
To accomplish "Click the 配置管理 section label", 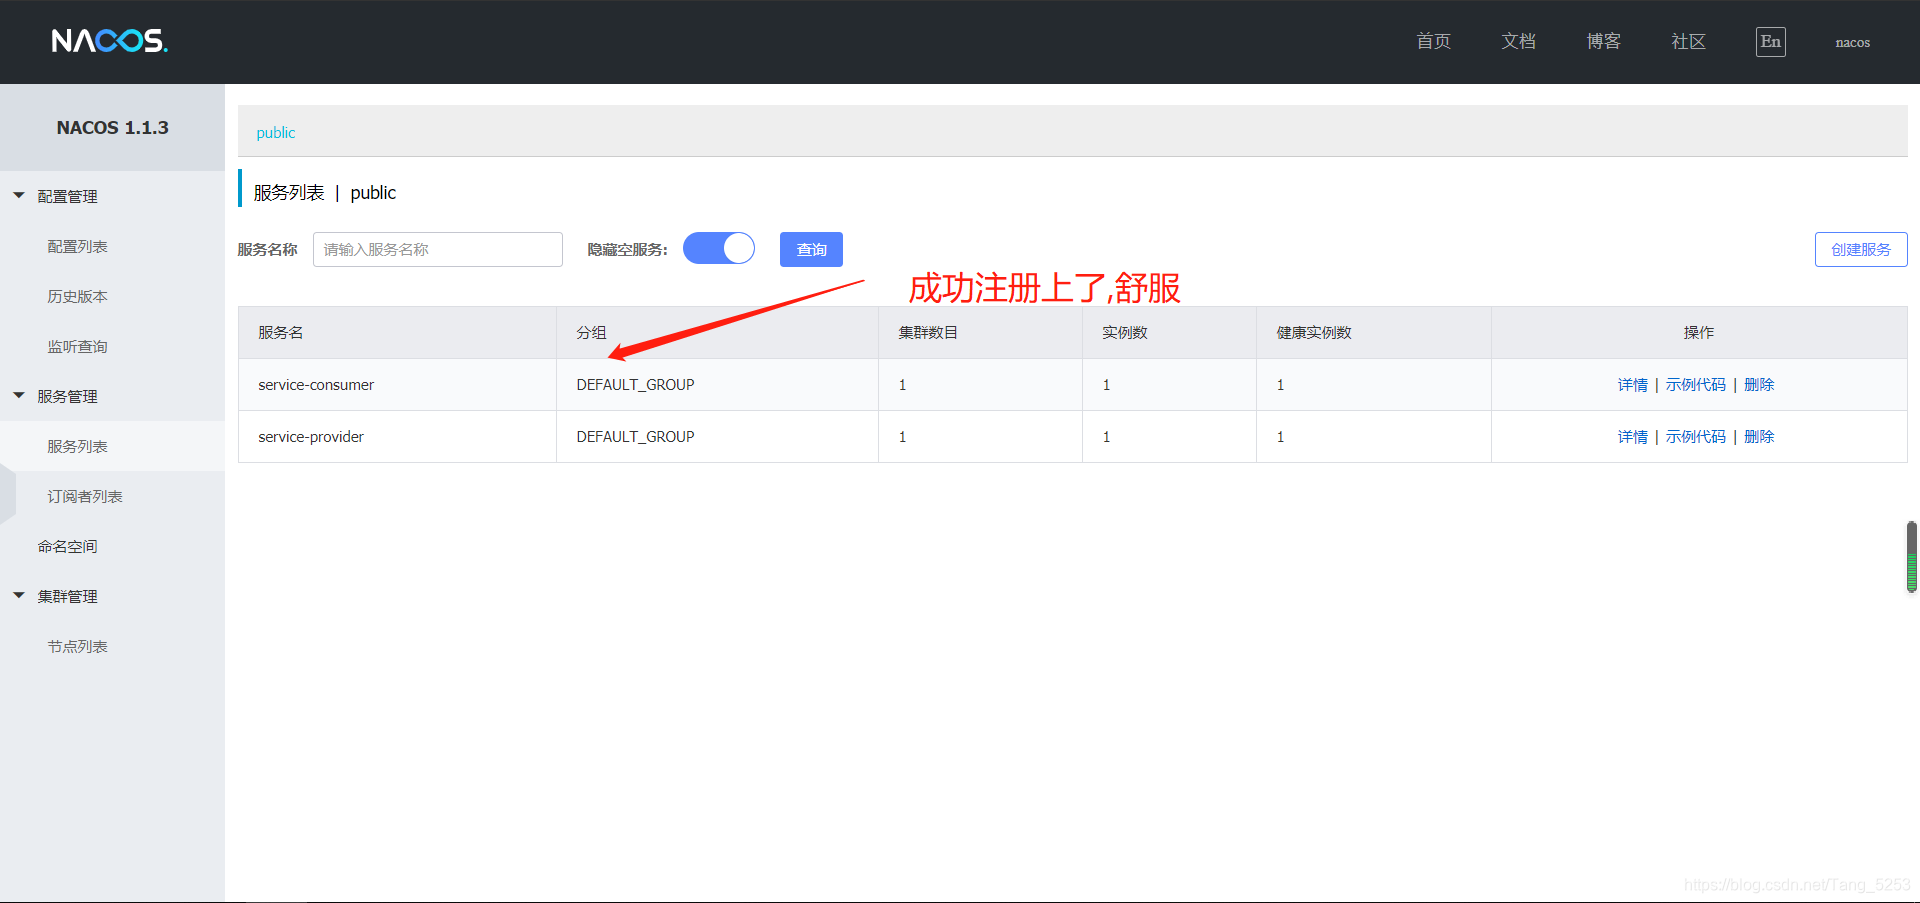I will point(67,196).
